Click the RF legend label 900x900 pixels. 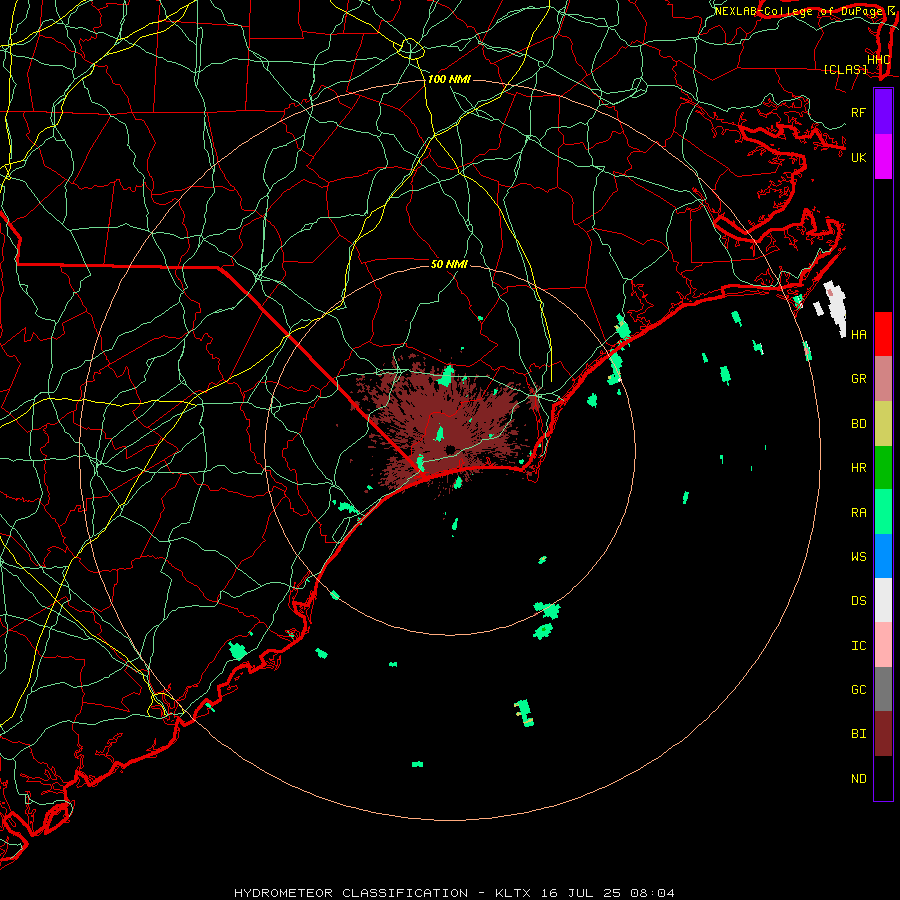858,112
